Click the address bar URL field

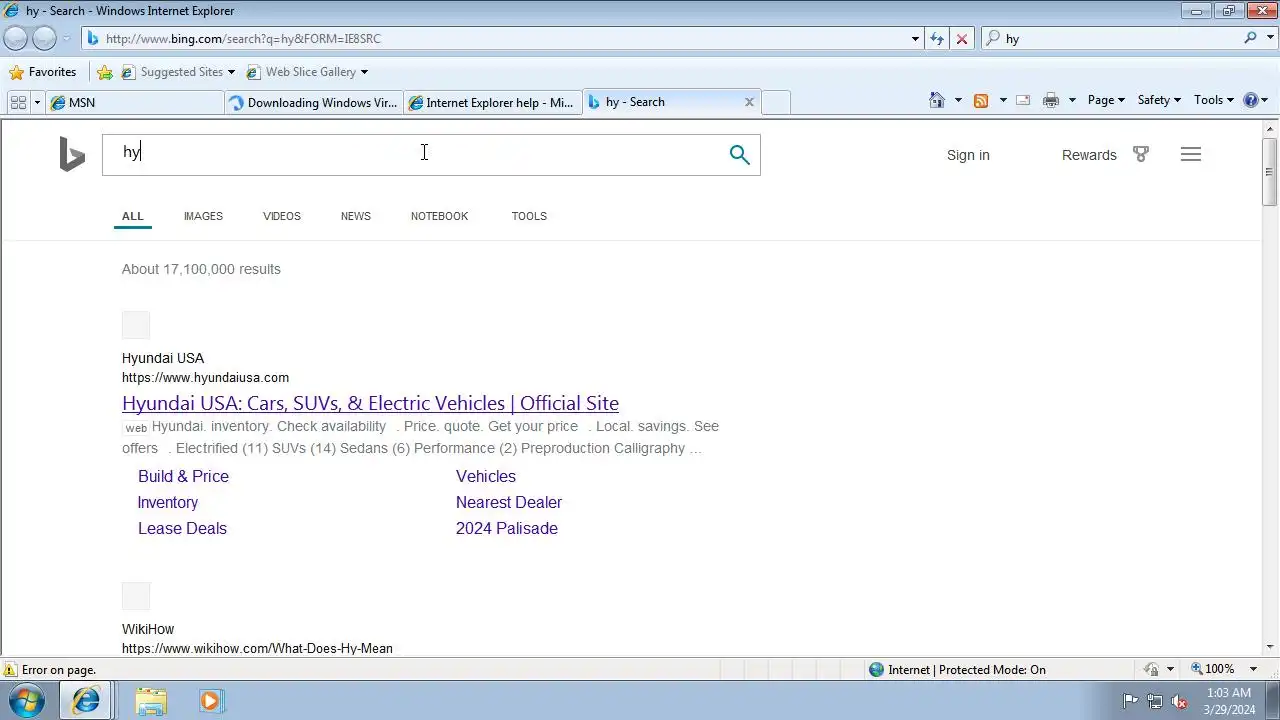[x=495, y=38]
